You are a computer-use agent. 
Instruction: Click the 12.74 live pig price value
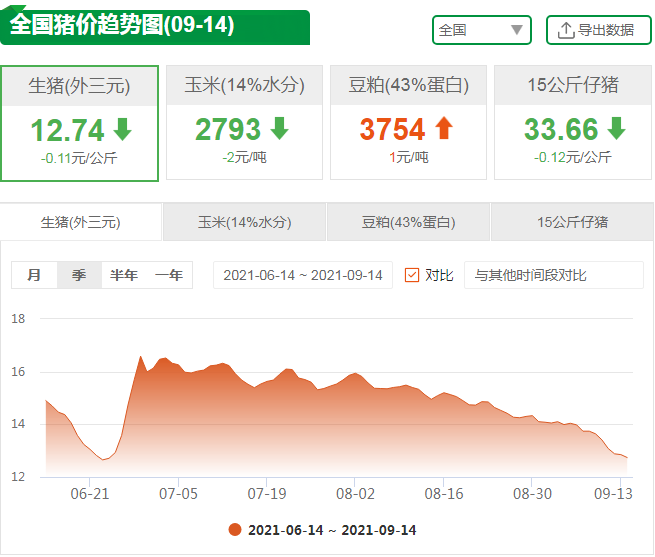coord(68,130)
